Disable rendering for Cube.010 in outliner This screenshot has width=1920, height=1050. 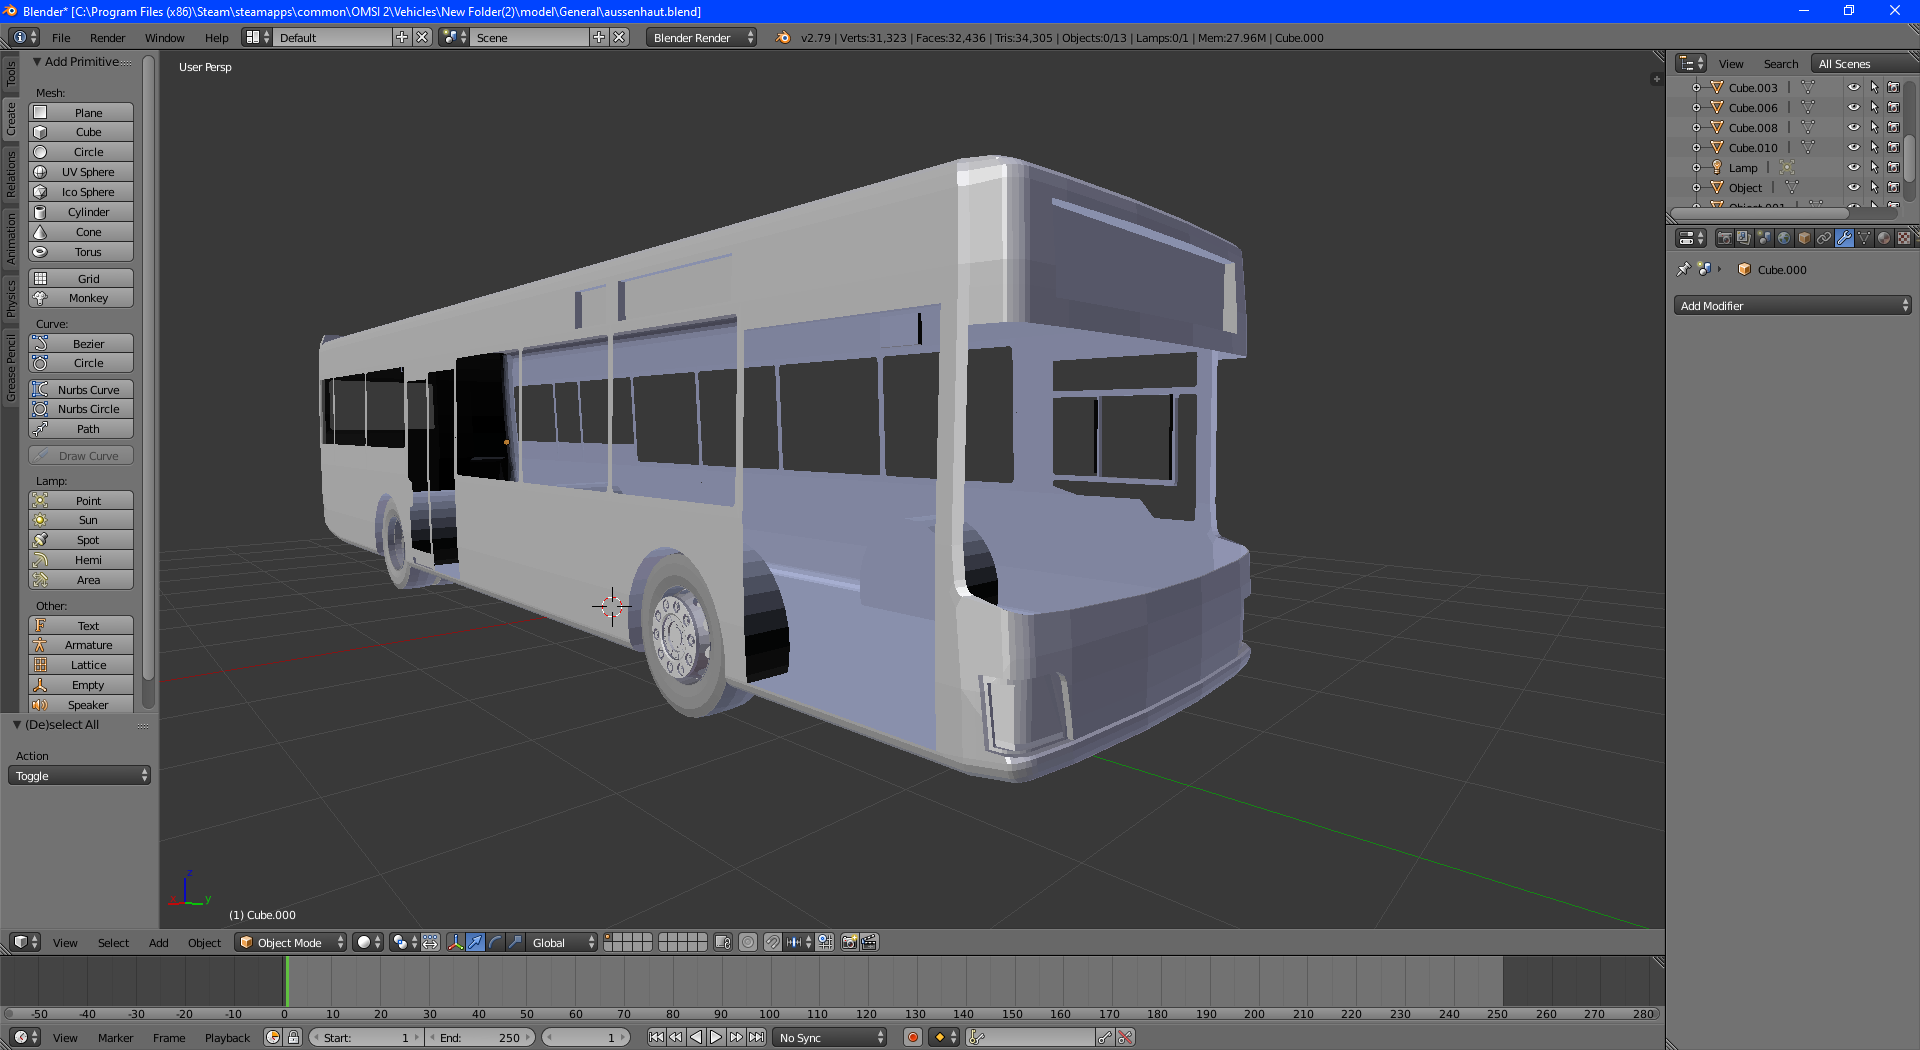tap(1893, 148)
